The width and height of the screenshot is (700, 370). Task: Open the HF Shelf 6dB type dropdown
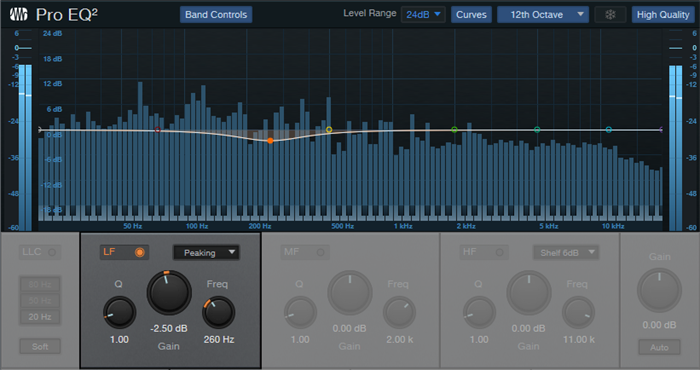(566, 253)
